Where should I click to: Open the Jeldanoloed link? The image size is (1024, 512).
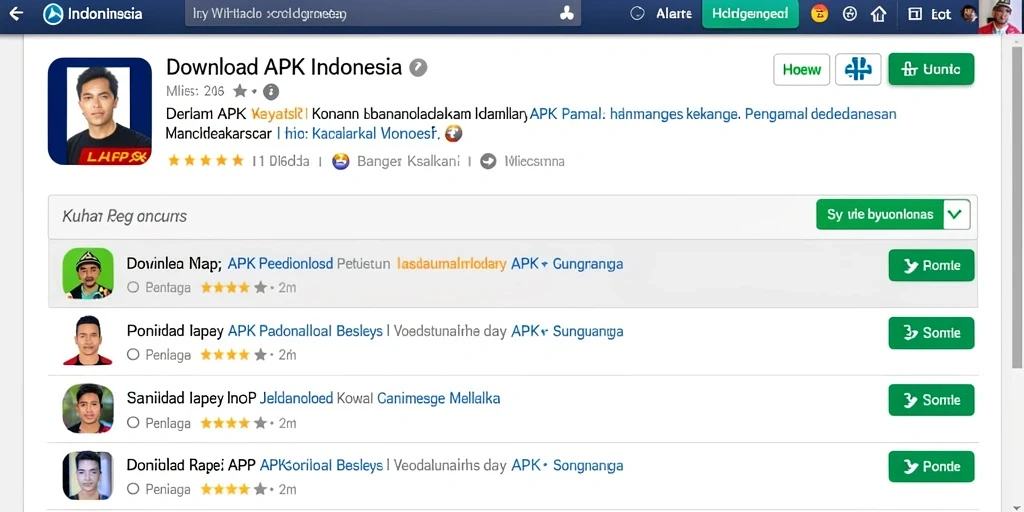296,398
